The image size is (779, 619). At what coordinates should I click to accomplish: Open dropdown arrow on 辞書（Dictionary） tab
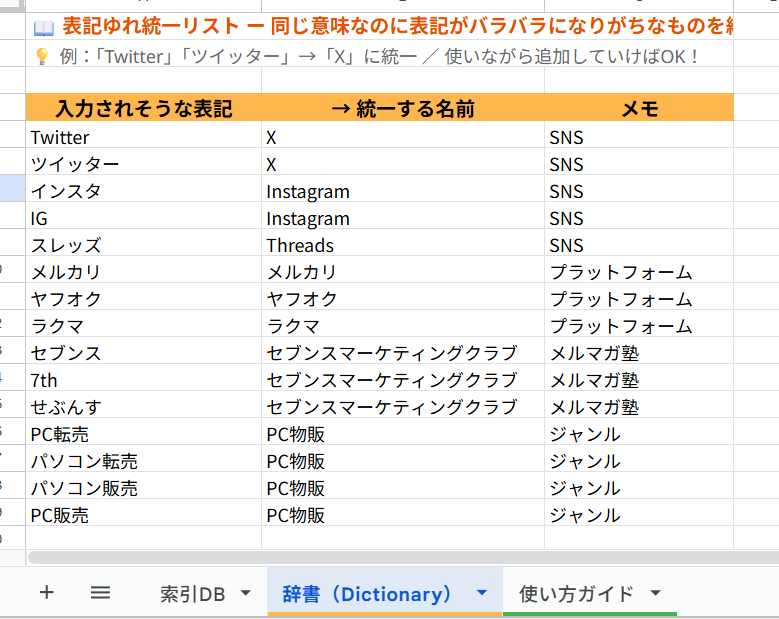482,593
